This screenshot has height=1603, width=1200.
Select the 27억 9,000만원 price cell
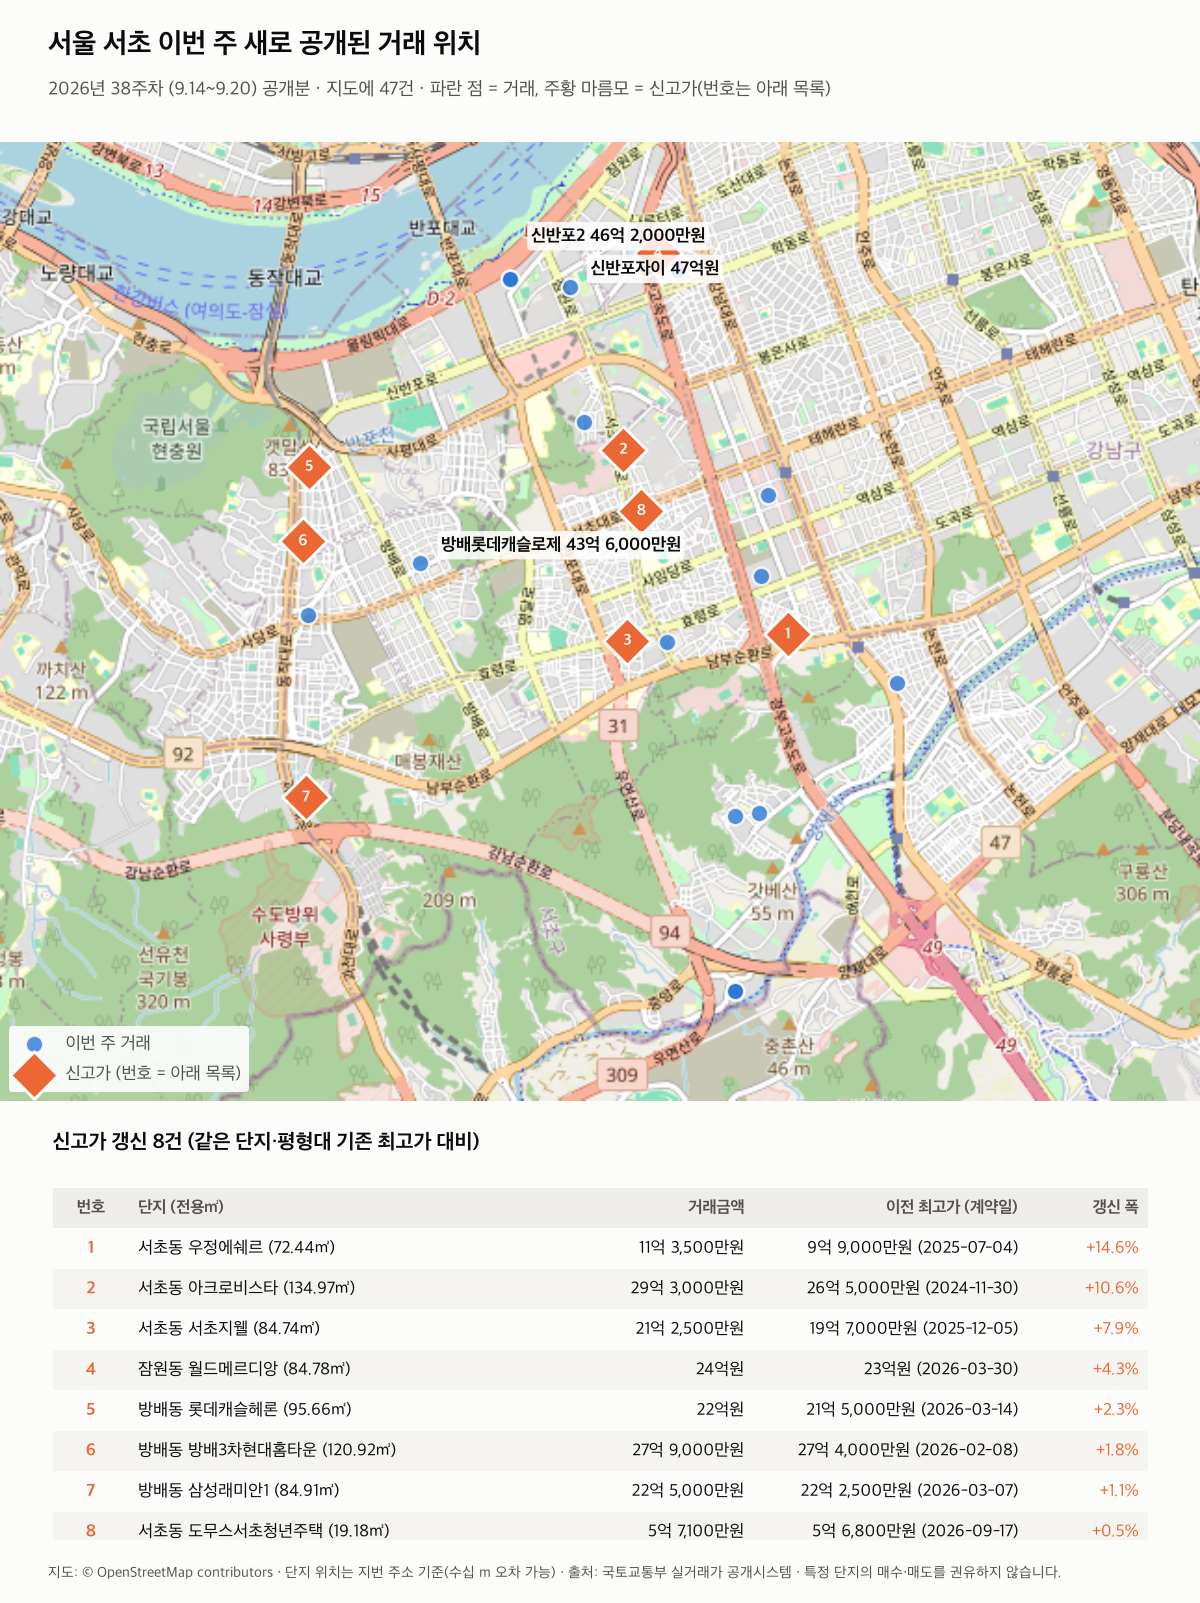pos(688,1450)
